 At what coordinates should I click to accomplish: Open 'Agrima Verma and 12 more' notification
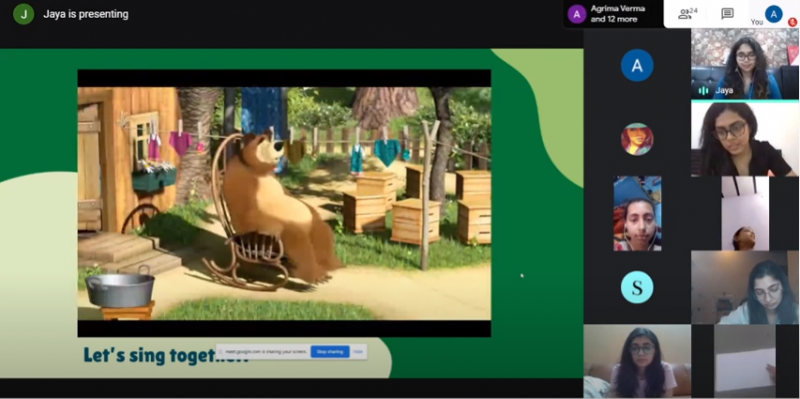(614, 14)
